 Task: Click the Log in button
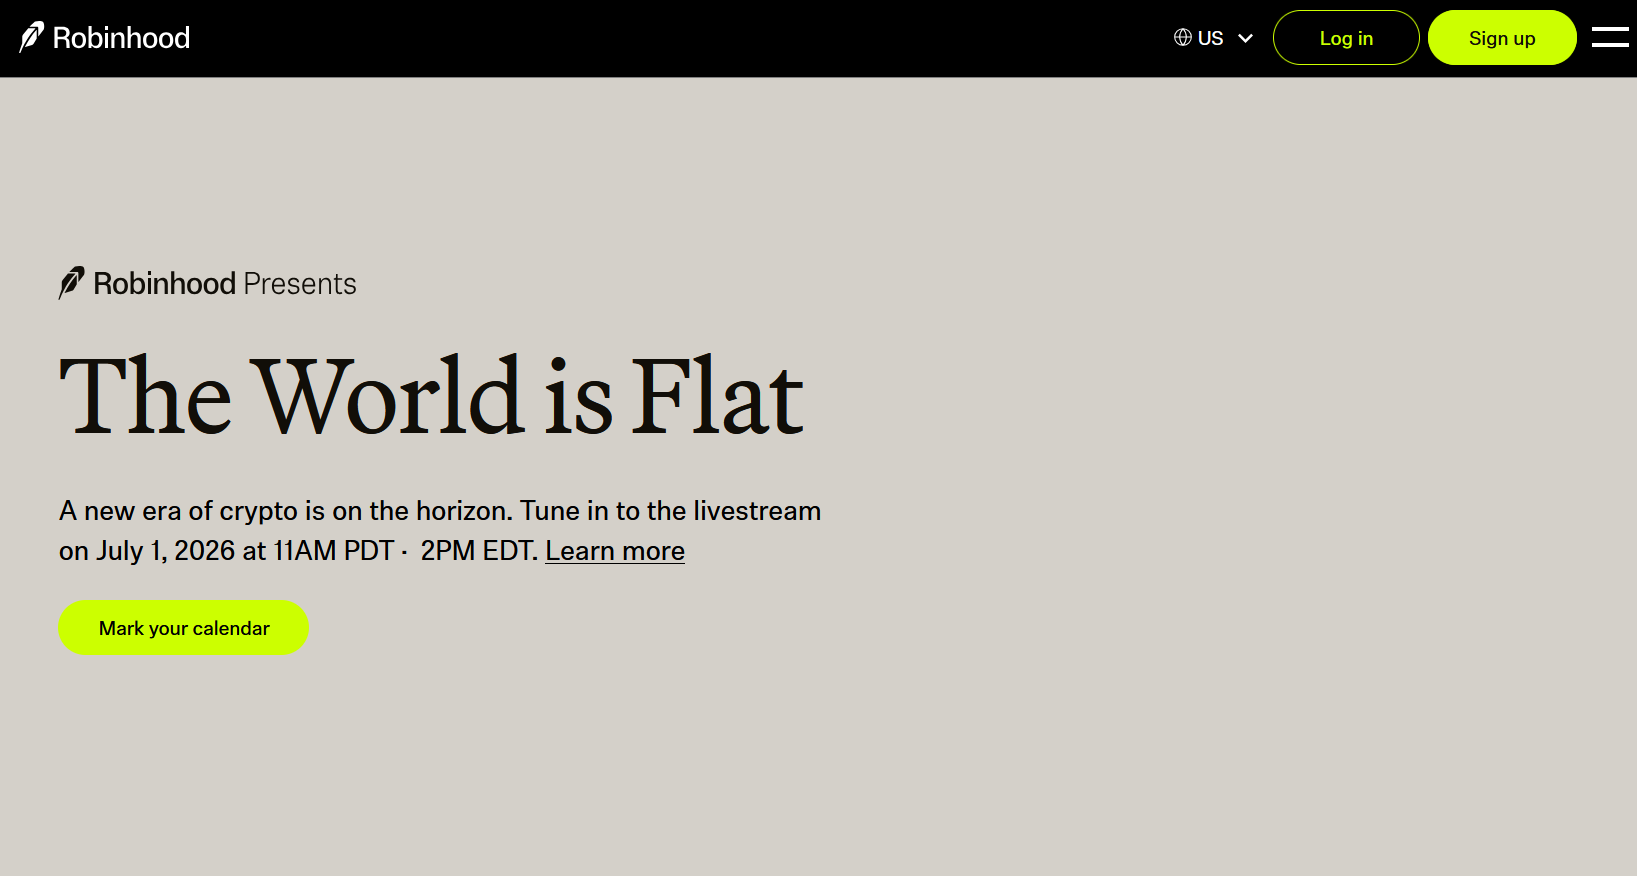coord(1346,38)
